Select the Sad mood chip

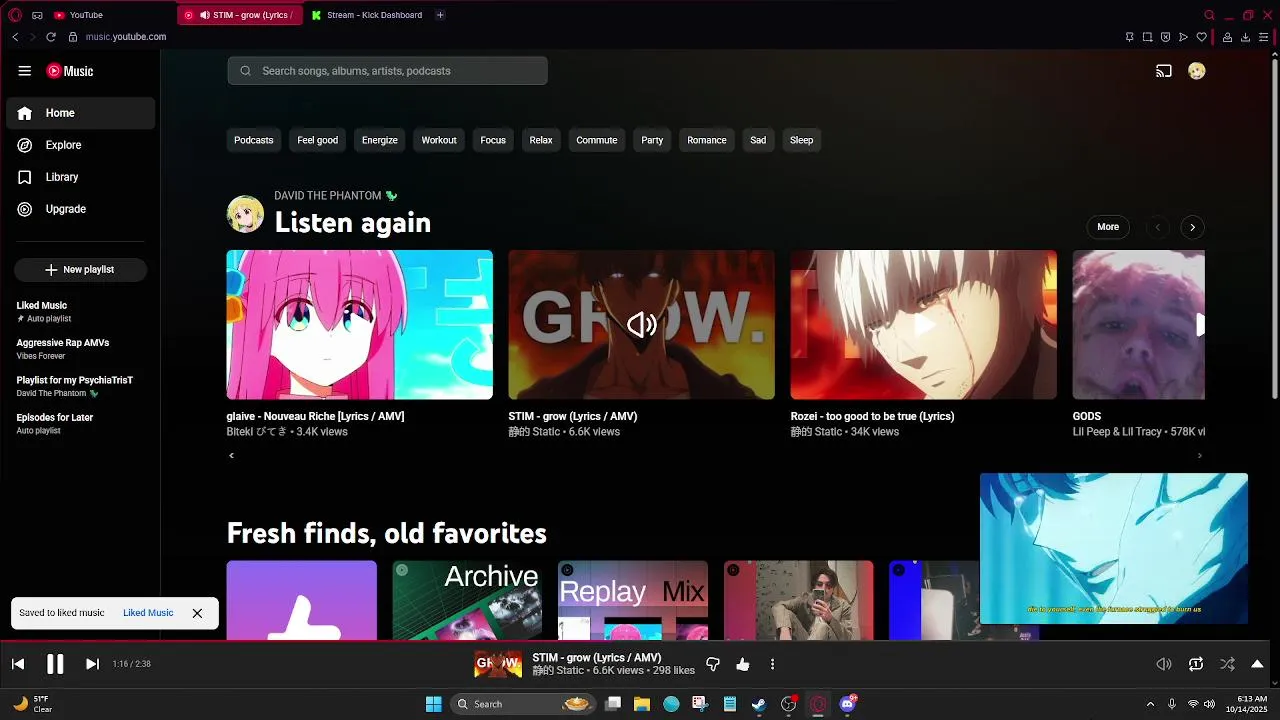(758, 140)
